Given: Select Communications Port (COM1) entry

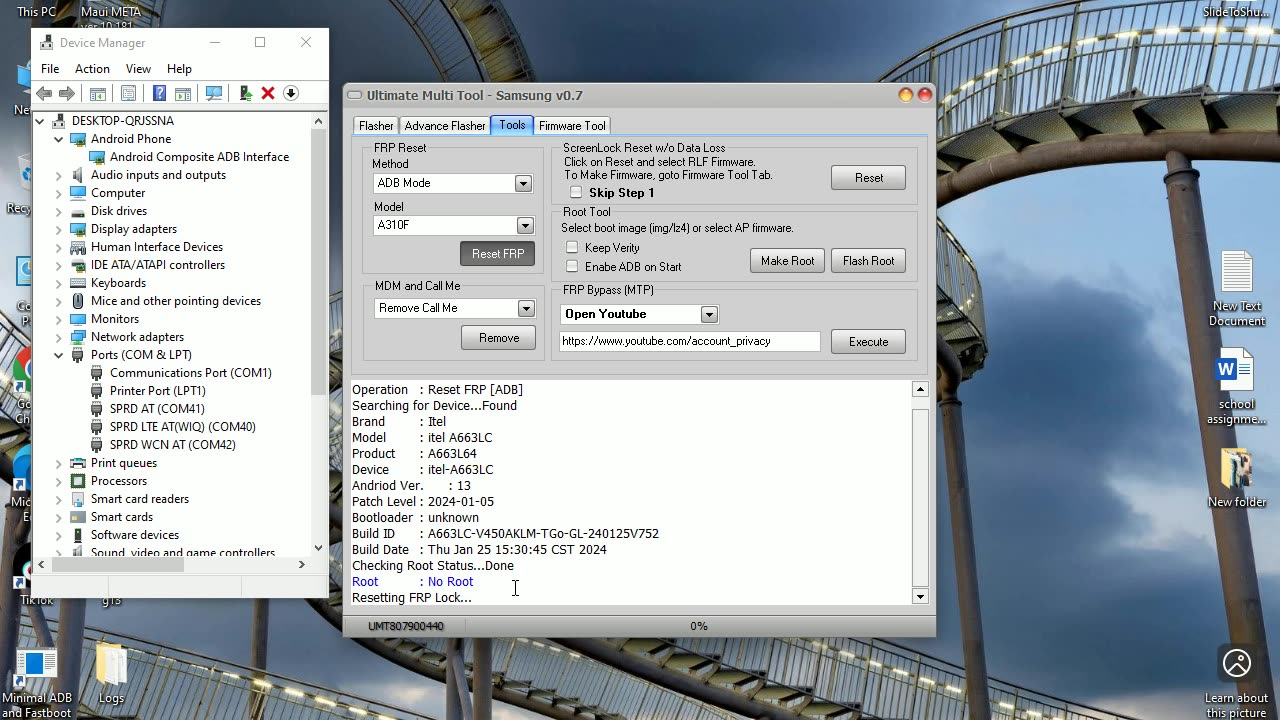Looking at the screenshot, I should click(x=190, y=373).
